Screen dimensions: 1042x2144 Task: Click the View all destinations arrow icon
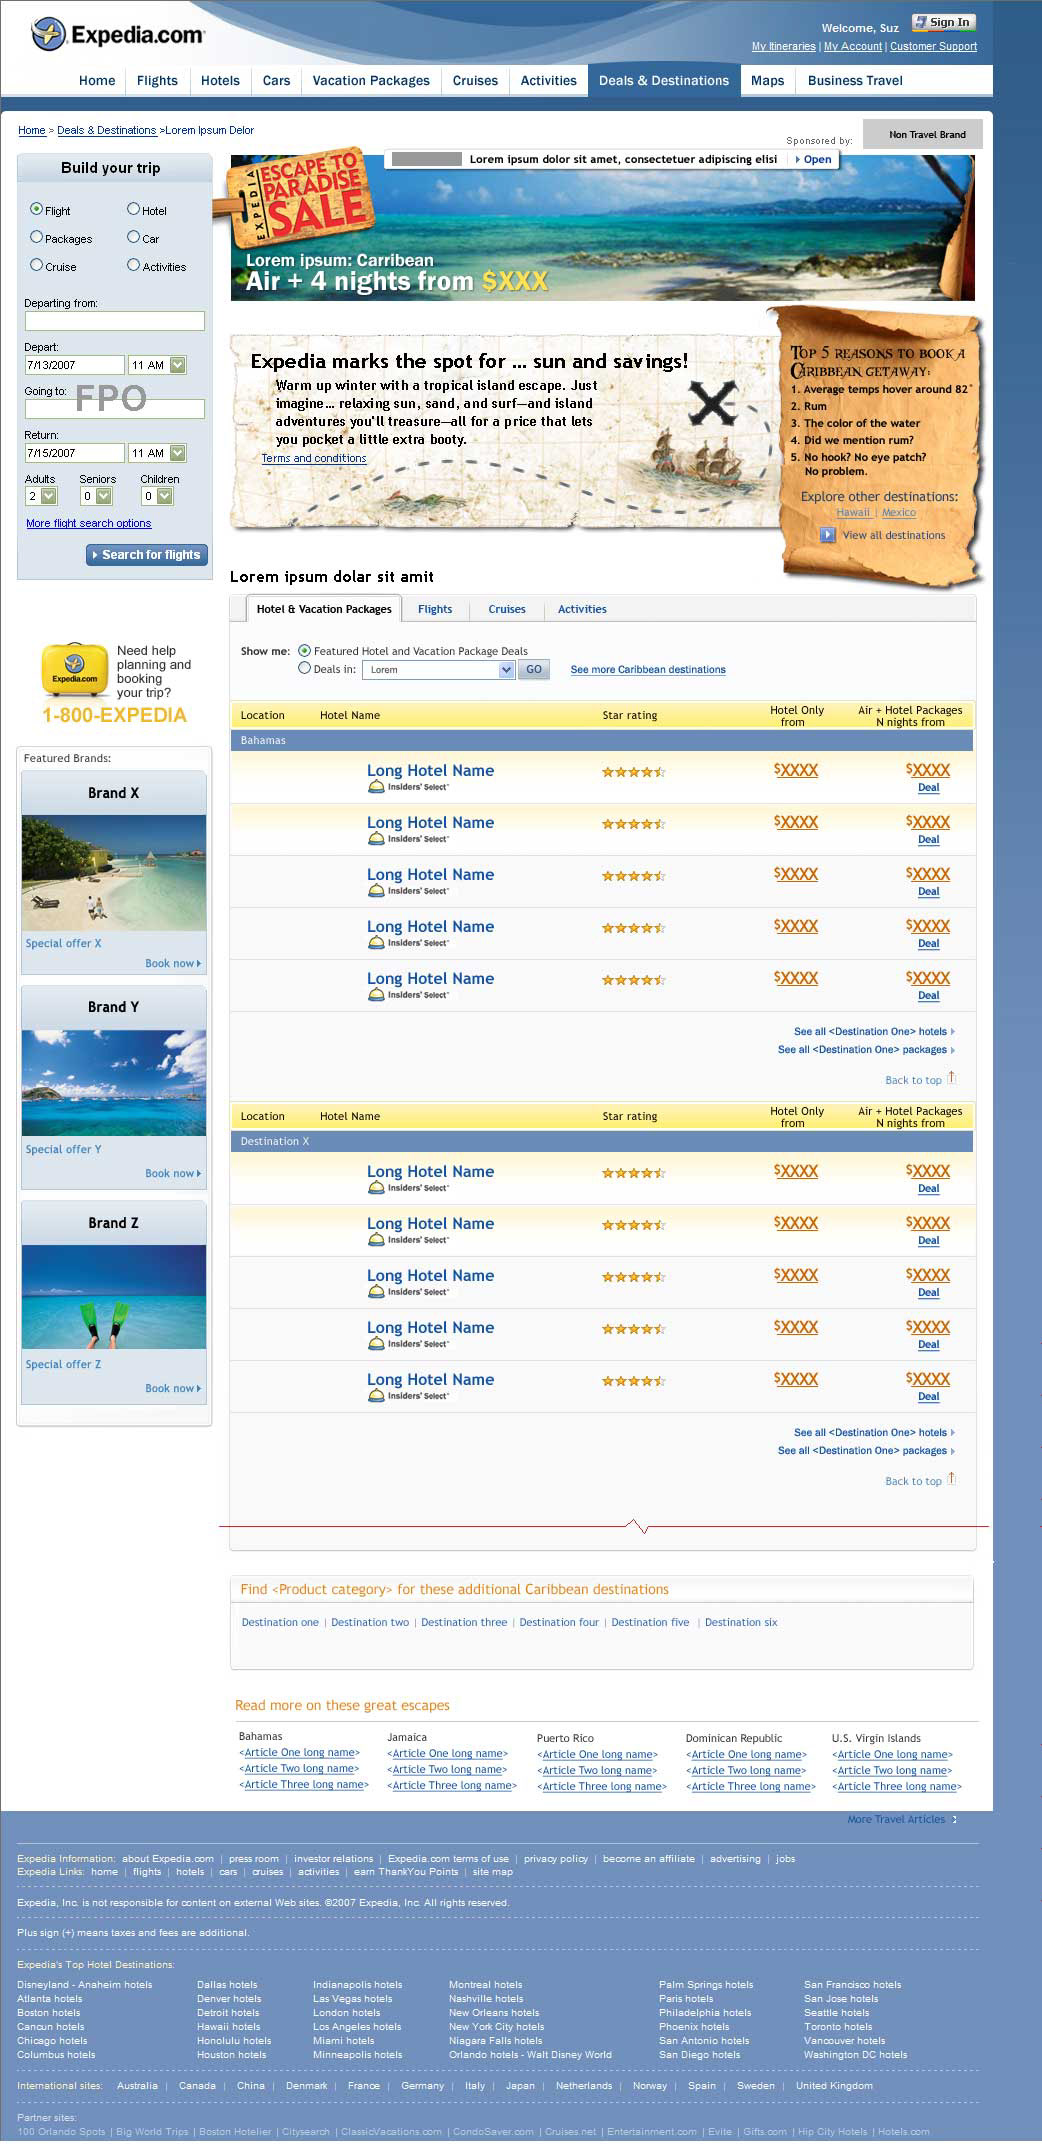coord(828,535)
